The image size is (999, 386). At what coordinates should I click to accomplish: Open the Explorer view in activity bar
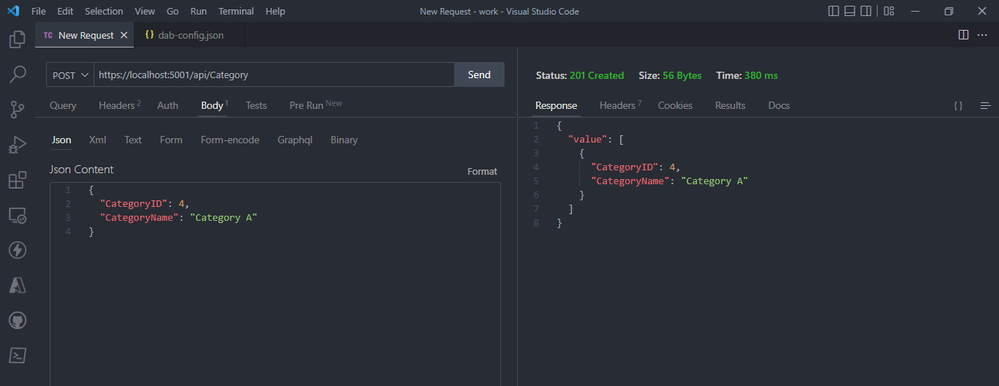(17, 39)
